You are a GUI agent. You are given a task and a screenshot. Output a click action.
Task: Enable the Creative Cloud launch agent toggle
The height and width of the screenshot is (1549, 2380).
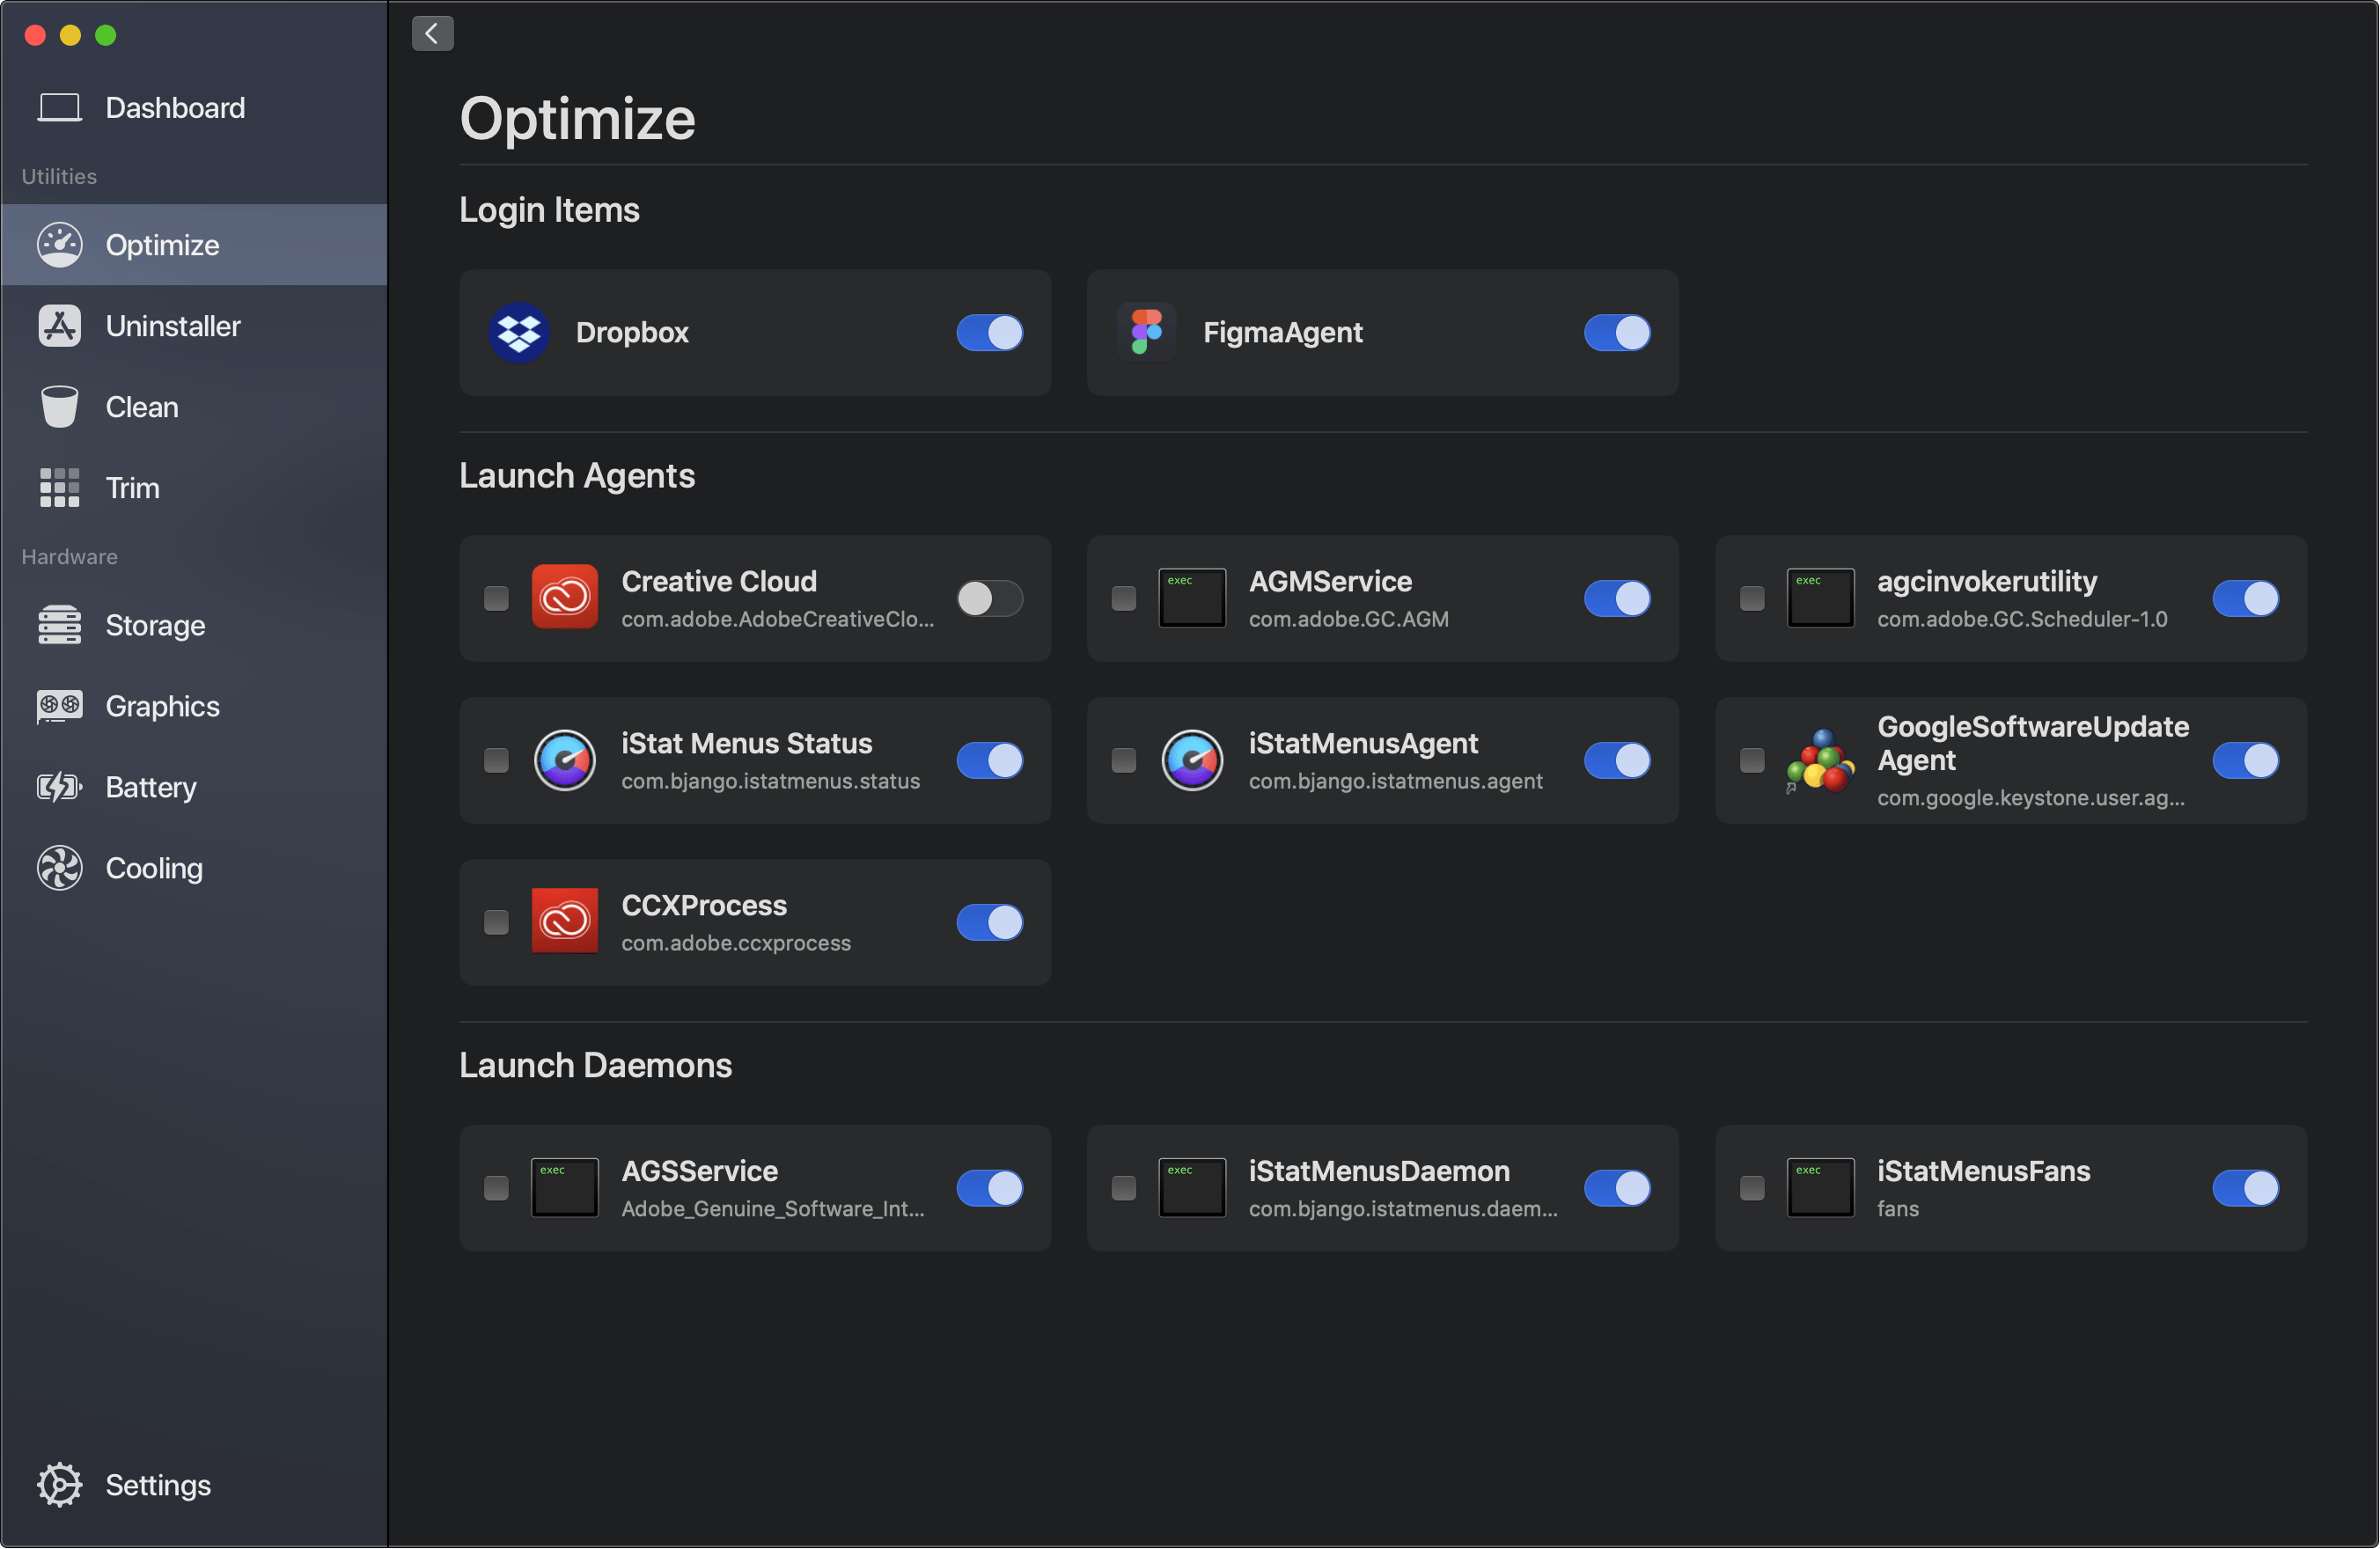[989, 598]
